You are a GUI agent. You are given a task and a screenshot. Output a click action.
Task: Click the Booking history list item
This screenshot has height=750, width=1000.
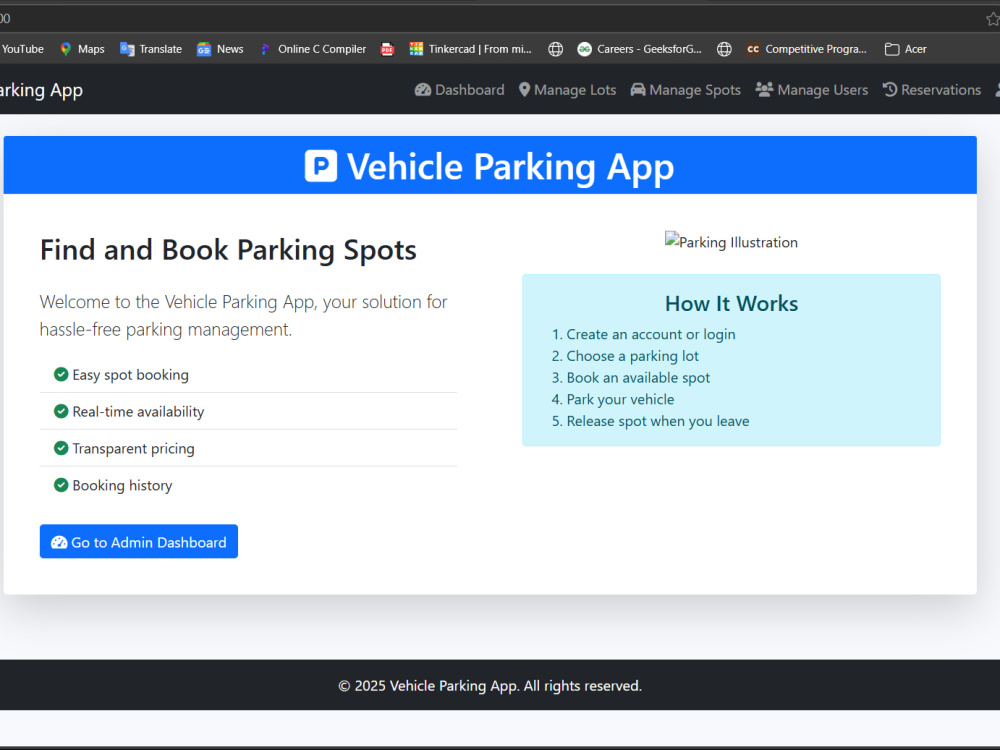[248, 485]
